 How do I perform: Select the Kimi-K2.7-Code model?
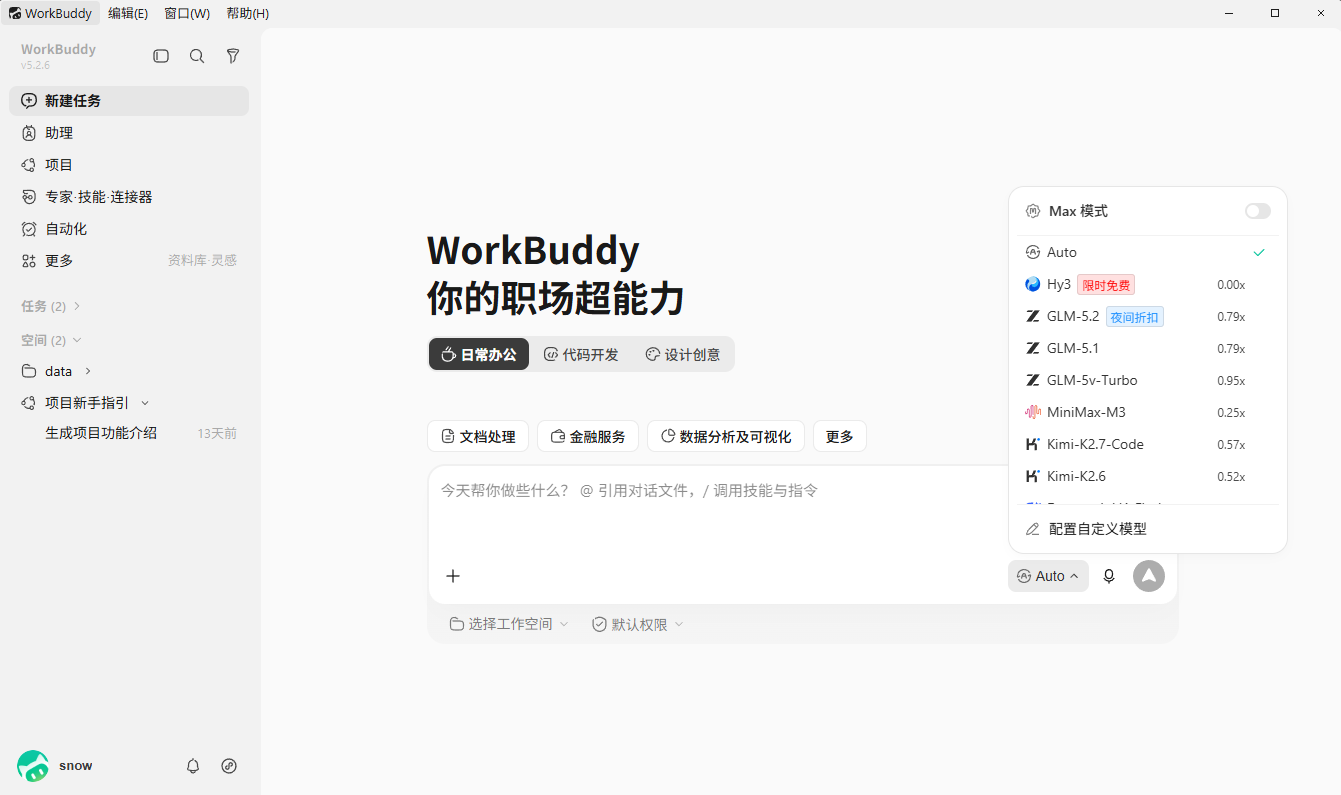[x=1148, y=444]
